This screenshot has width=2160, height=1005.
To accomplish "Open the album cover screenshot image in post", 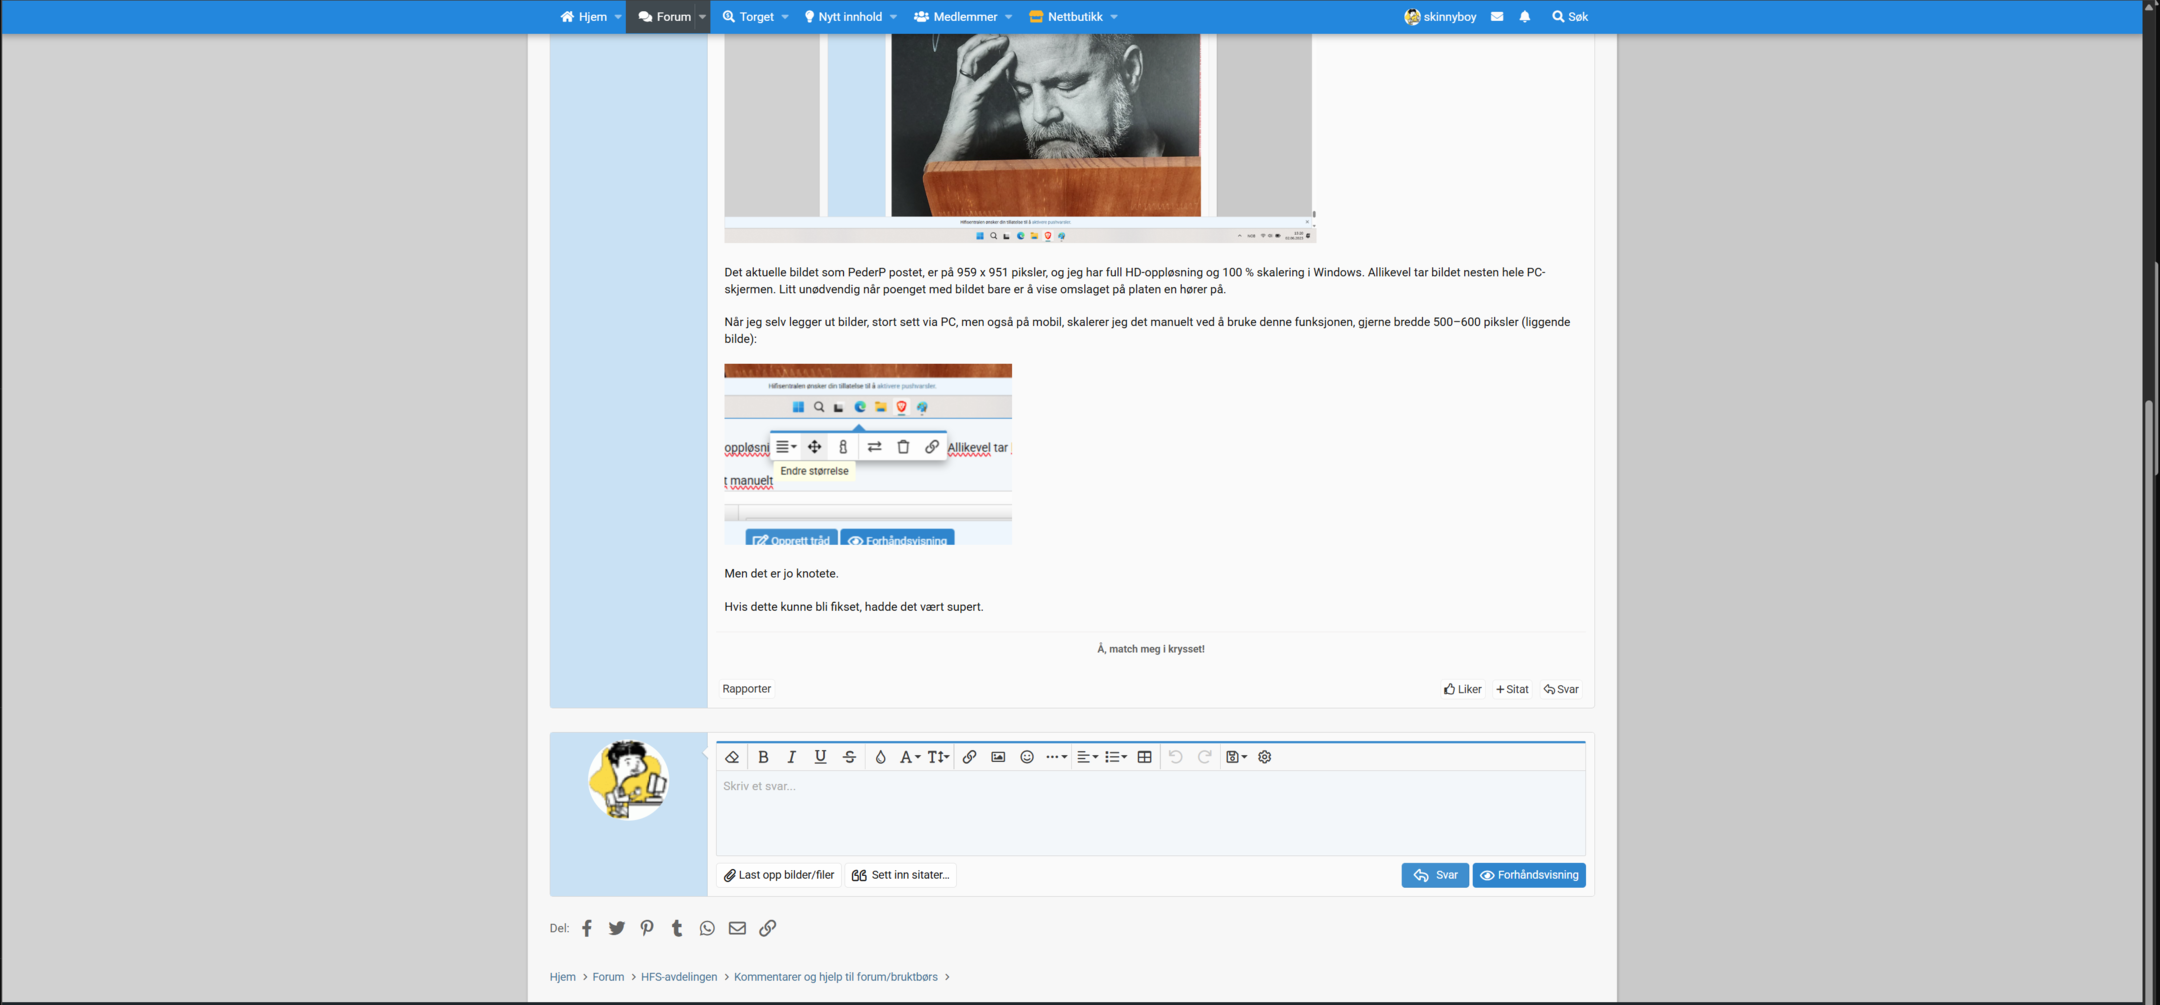I will click(x=1020, y=138).
